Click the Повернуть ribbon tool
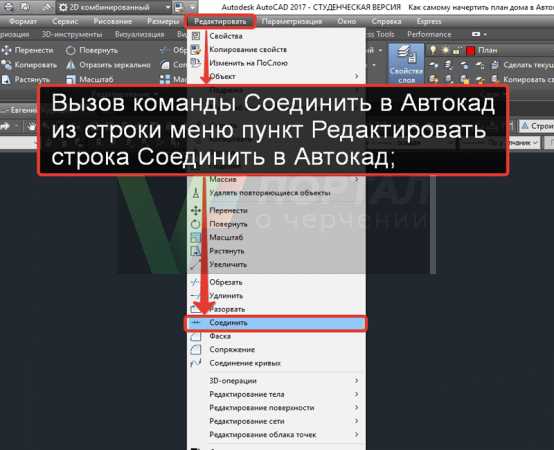The image size is (554, 450). tap(92, 51)
